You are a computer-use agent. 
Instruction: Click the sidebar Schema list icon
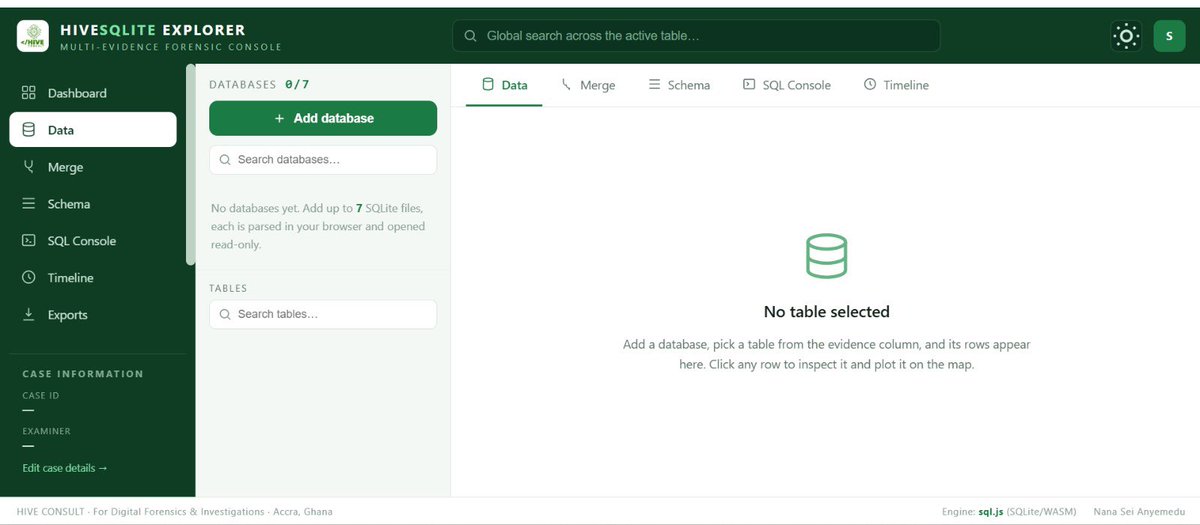pyautogui.click(x=28, y=204)
